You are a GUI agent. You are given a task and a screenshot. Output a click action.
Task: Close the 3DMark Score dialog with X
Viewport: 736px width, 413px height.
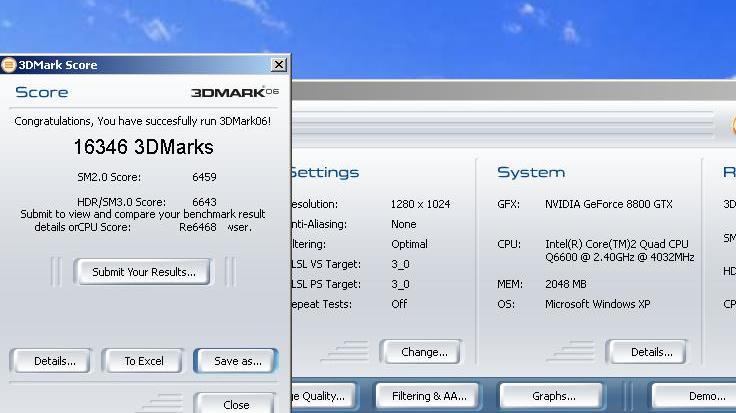279,65
